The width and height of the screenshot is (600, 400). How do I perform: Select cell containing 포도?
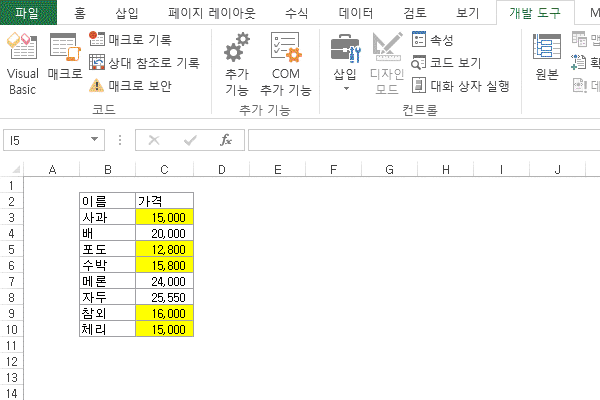108,249
